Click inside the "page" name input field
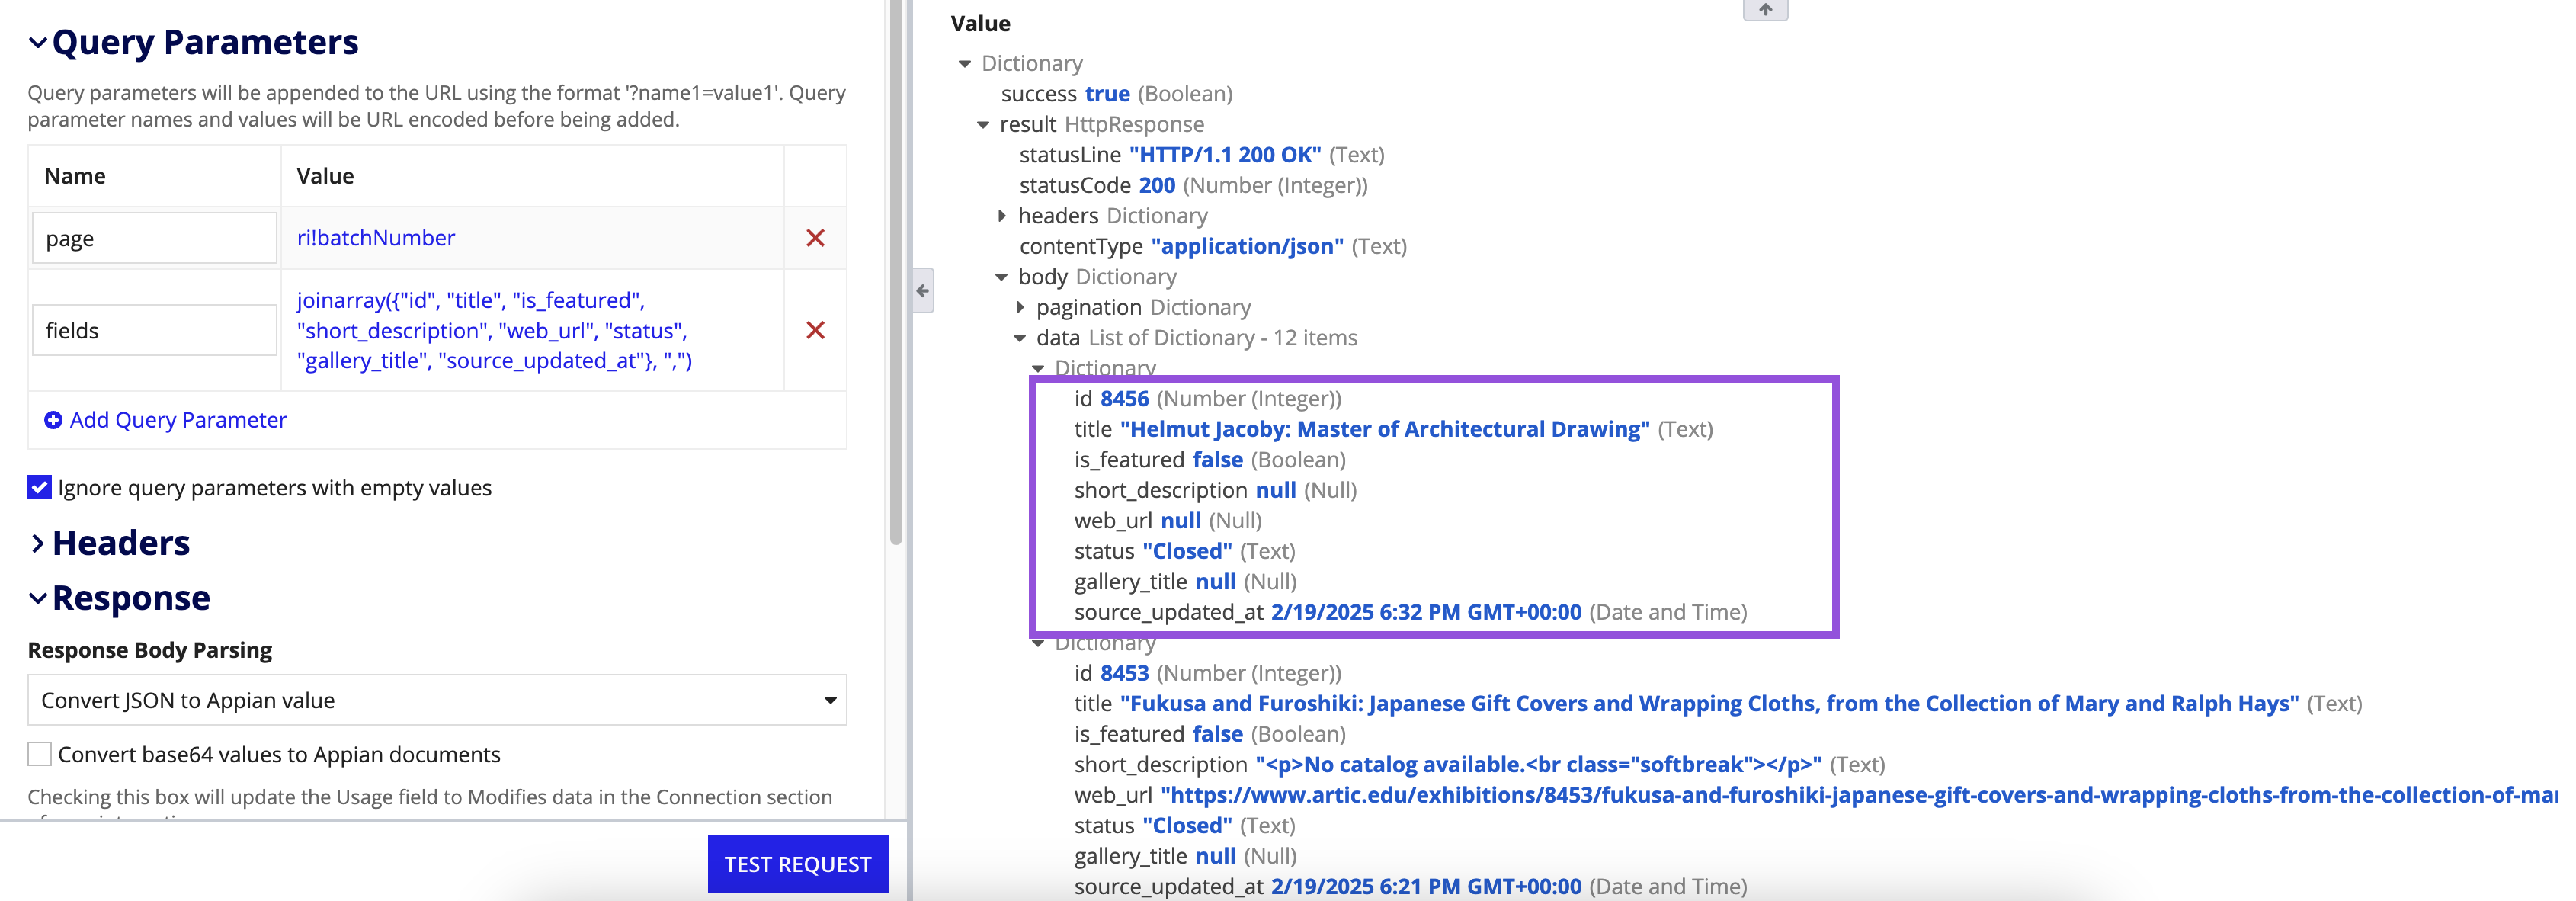 154,238
